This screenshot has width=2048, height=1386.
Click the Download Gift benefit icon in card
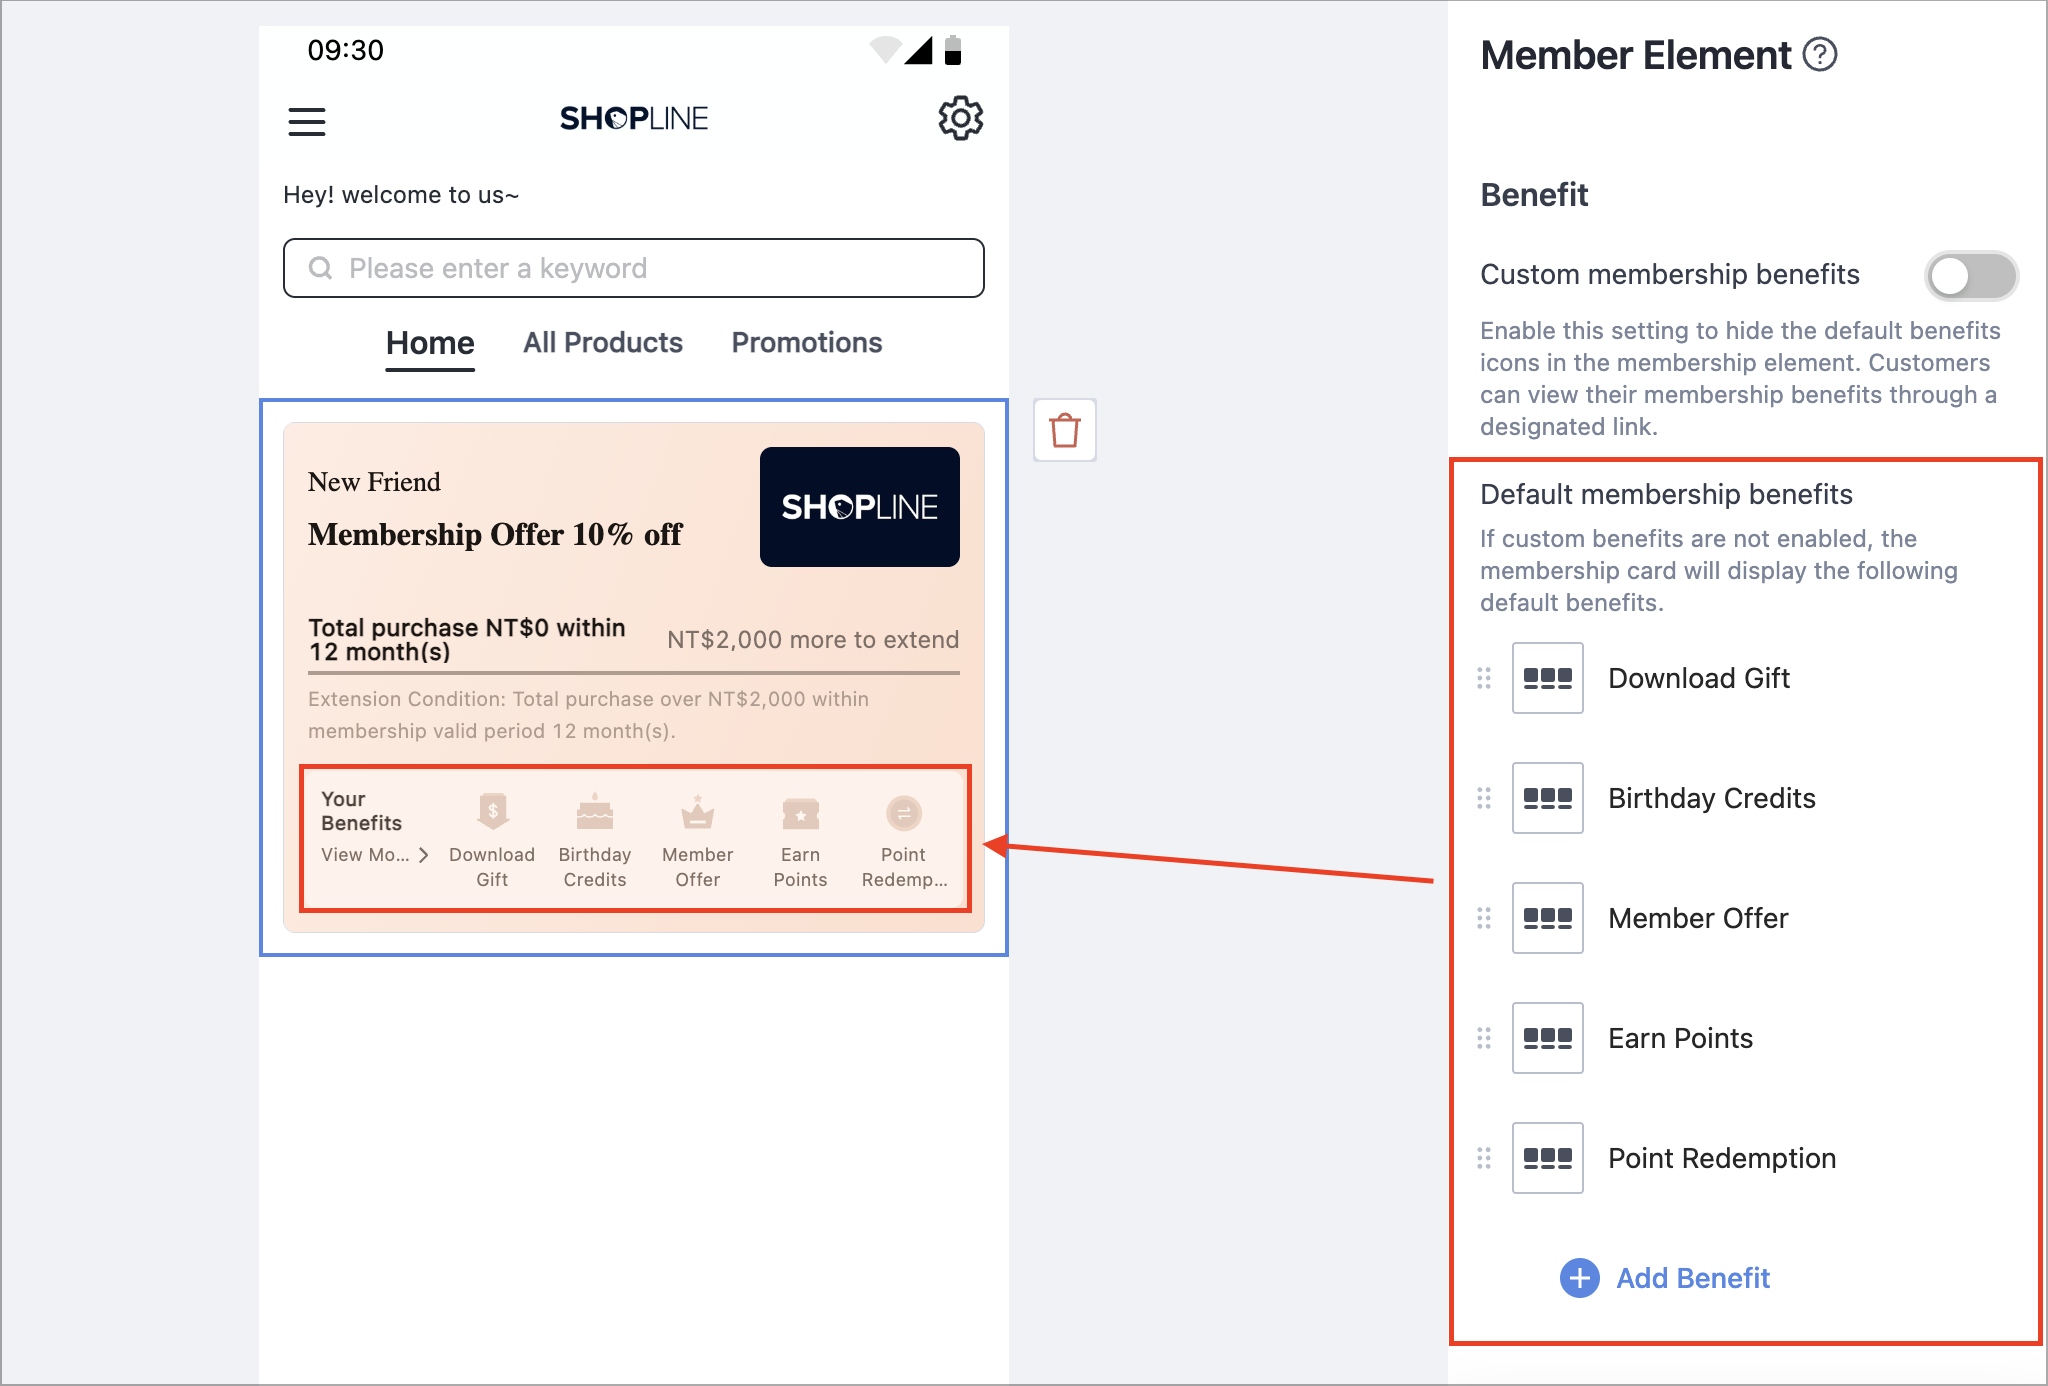(x=492, y=812)
